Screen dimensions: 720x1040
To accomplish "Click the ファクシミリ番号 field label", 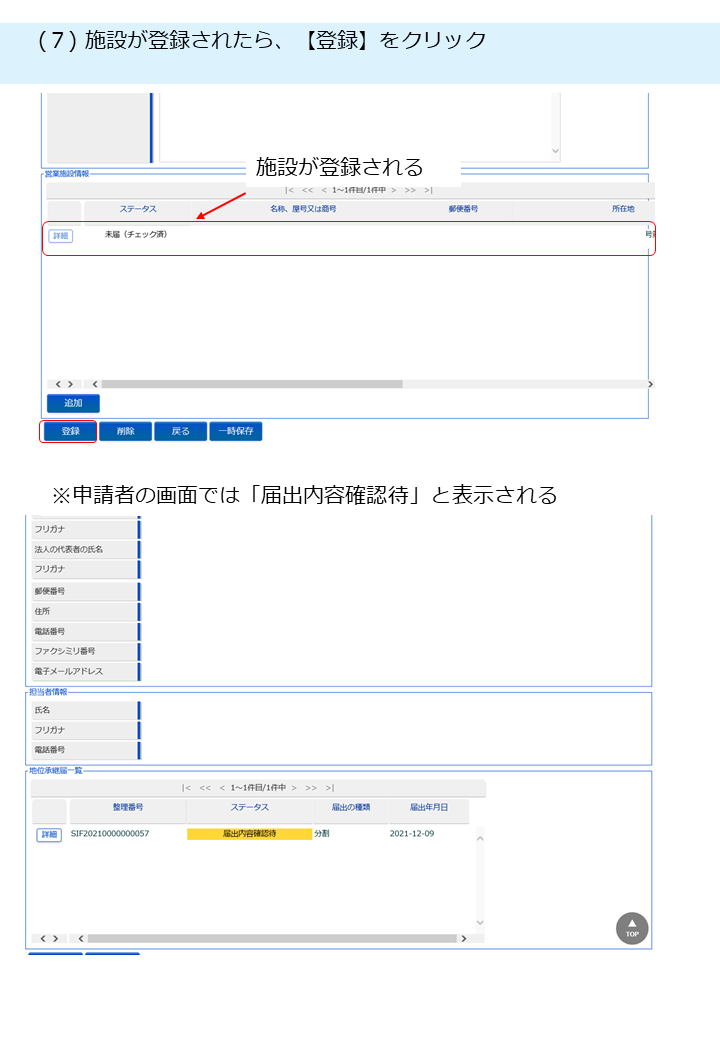I will coord(65,651).
